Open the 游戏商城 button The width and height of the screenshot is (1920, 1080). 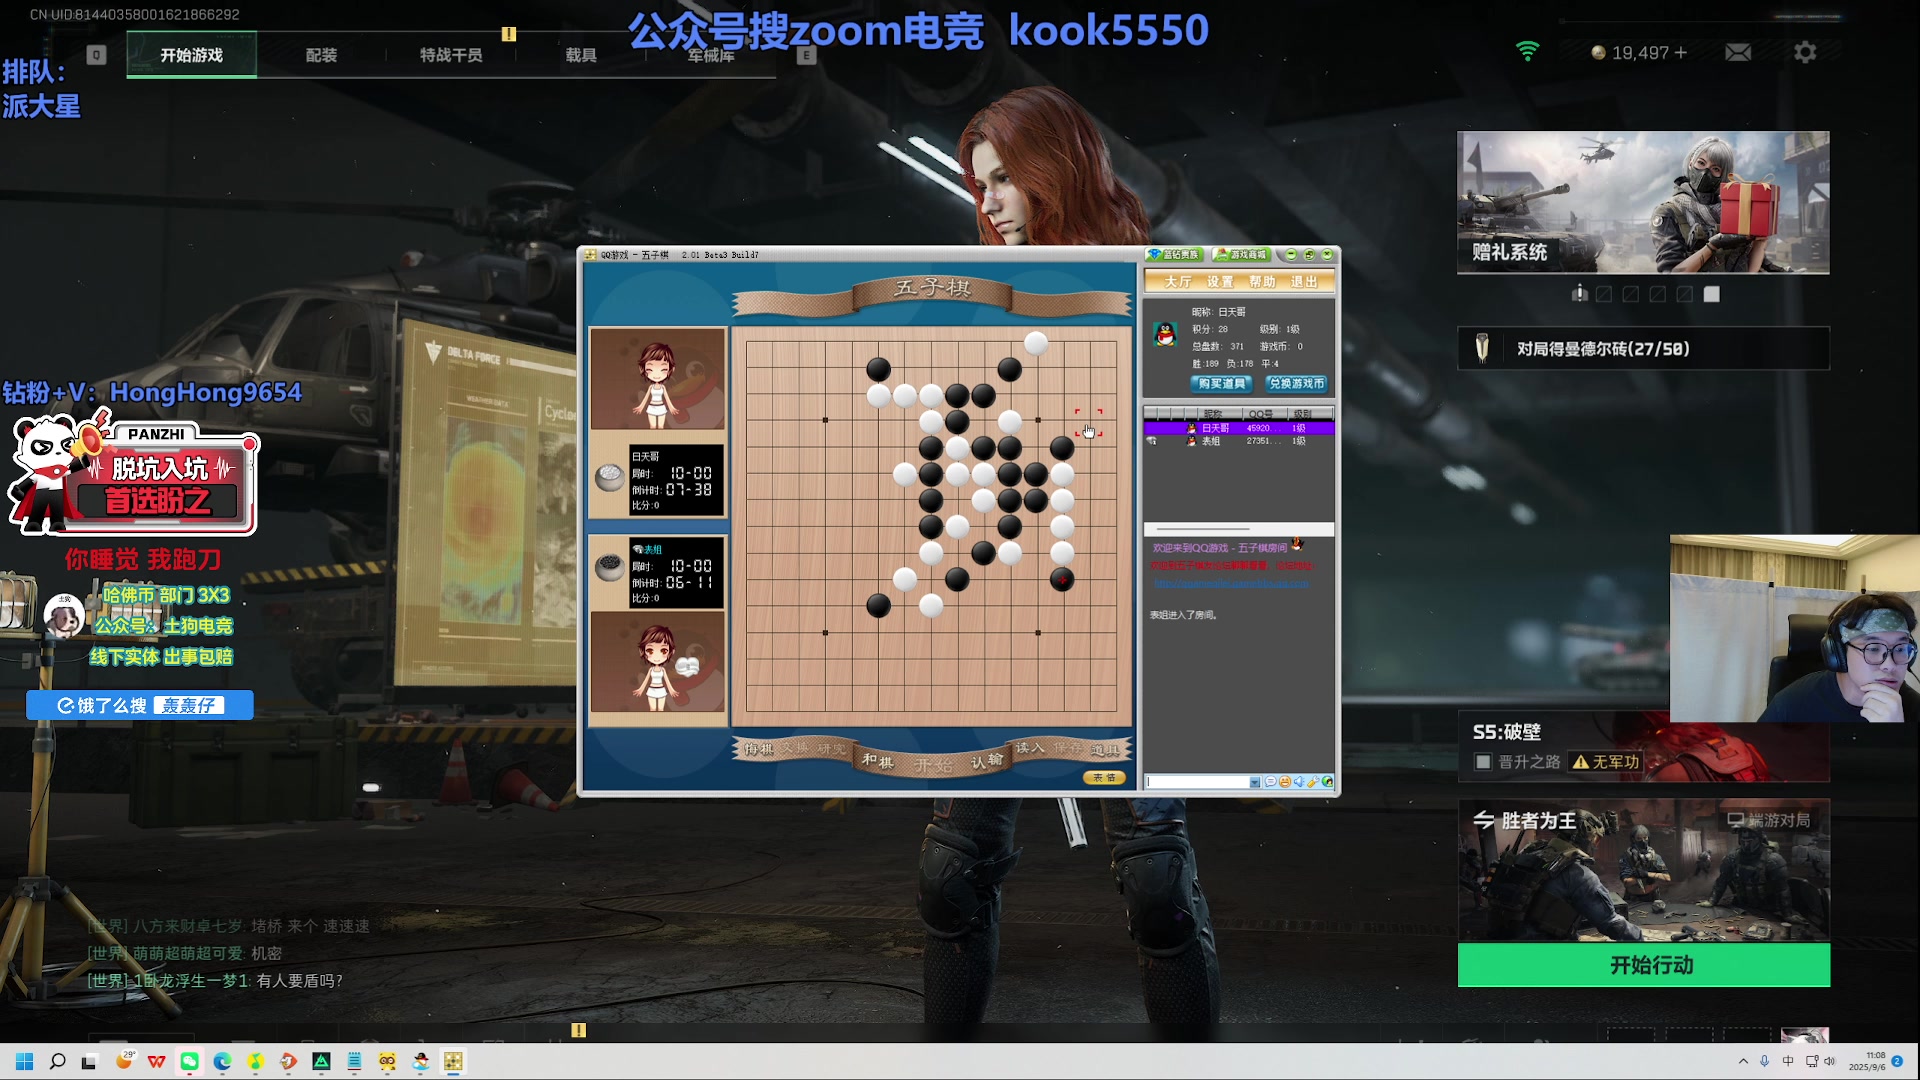[x=1241, y=255]
